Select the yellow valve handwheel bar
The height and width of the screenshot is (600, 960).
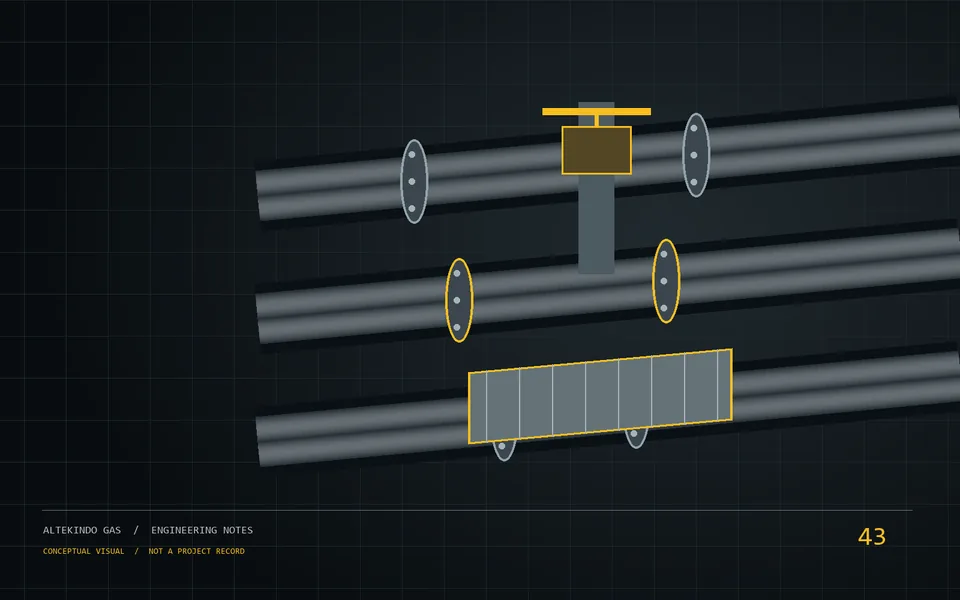click(596, 111)
